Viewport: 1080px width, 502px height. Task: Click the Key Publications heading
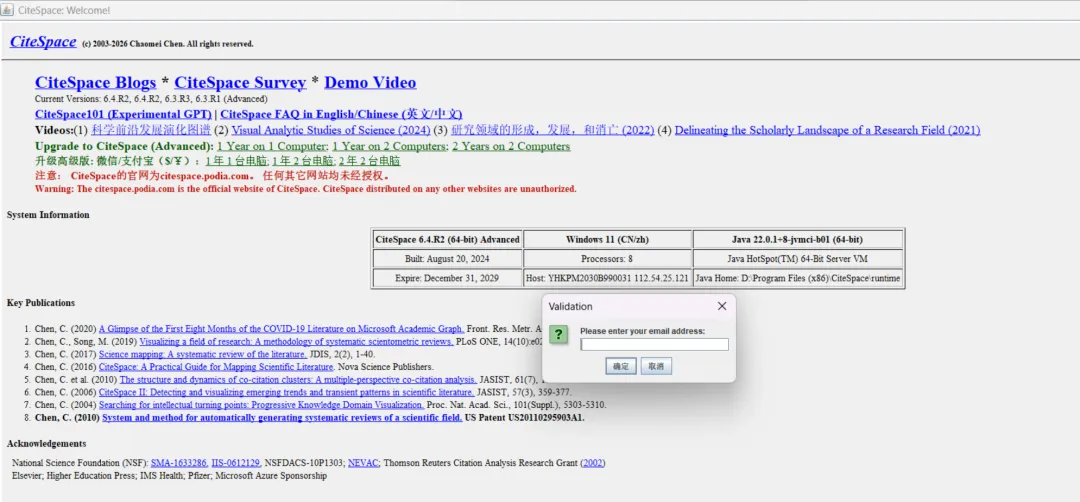pos(41,303)
